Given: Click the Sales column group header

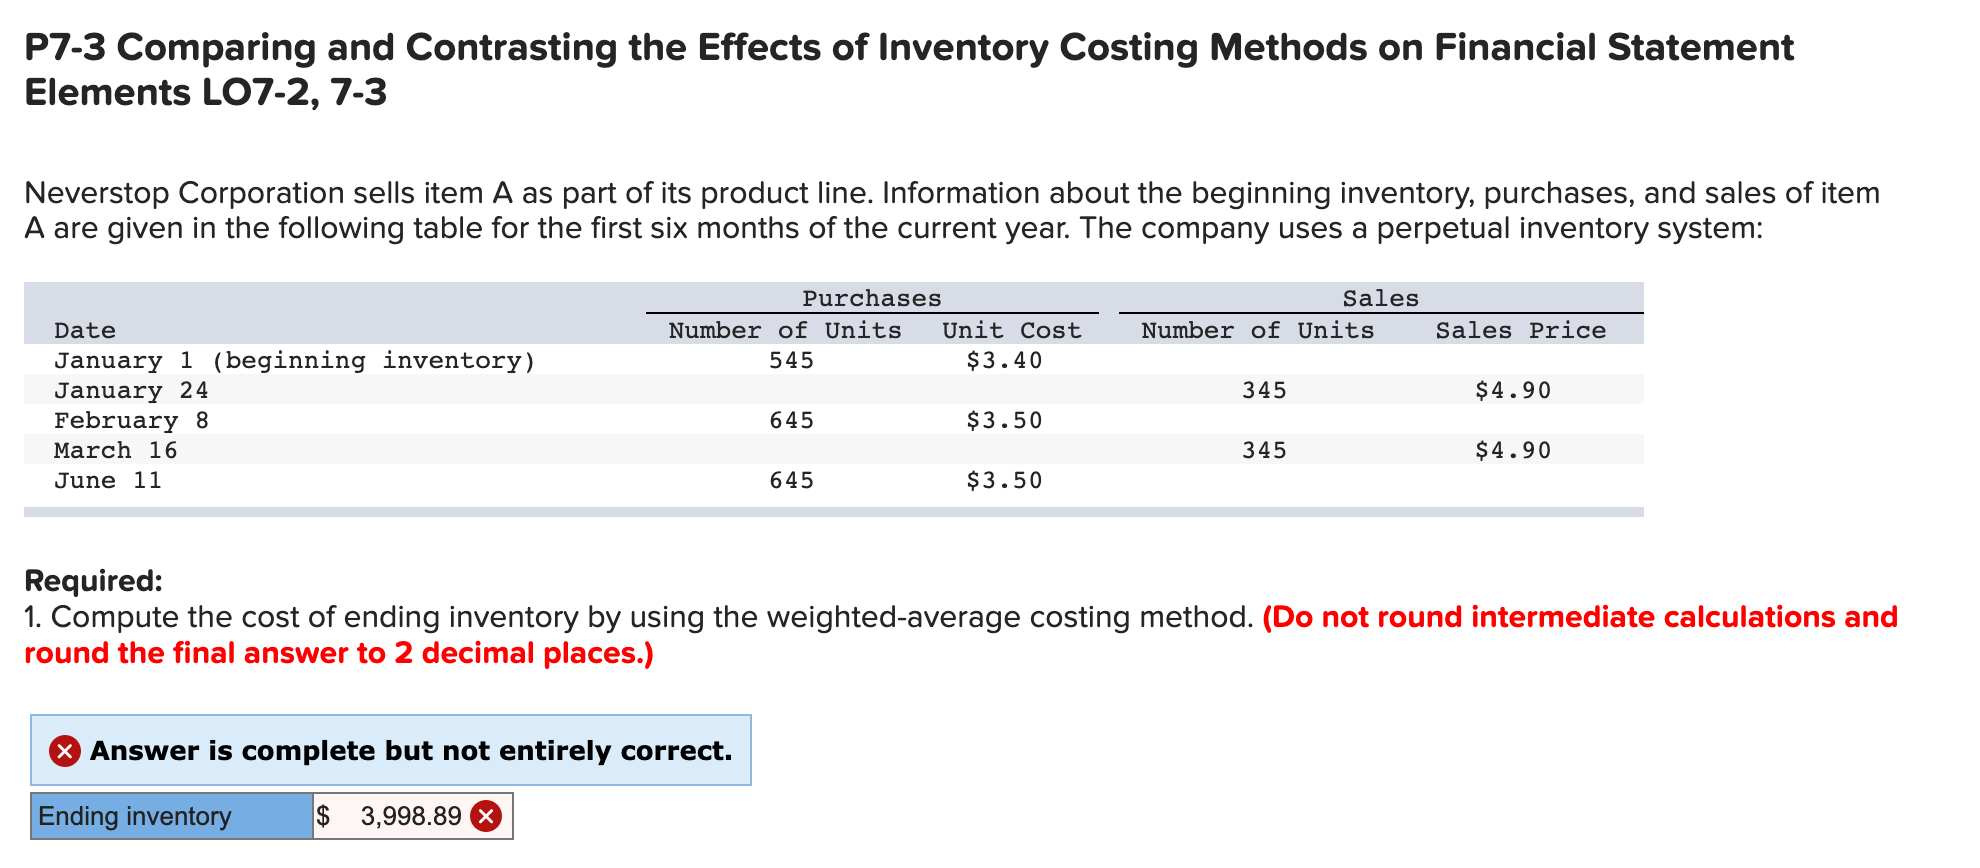Looking at the screenshot, I should (x=1381, y=298).
